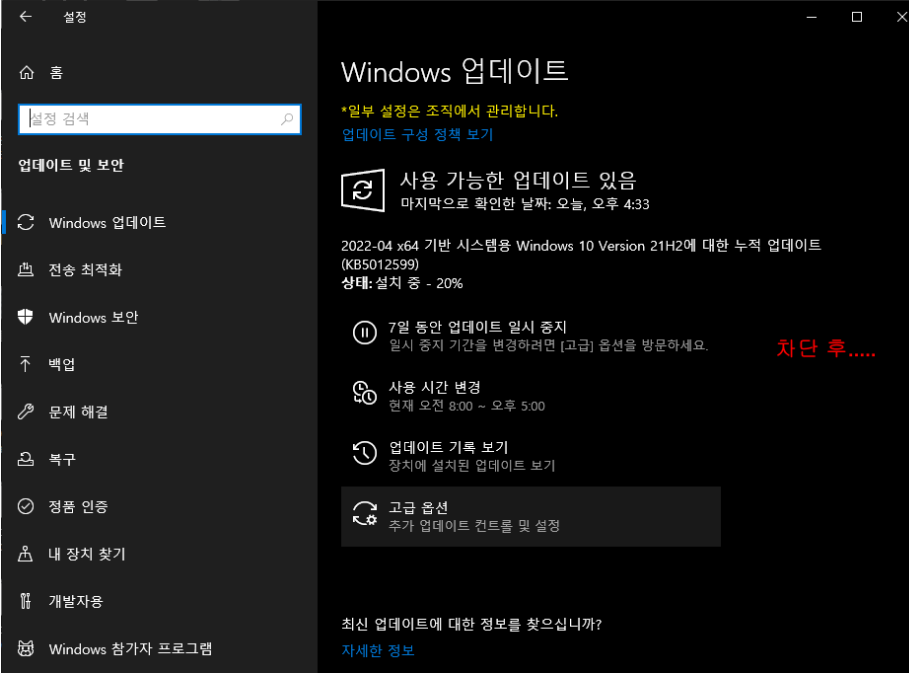Image resolution: width=909 pixels, height=673 pixels.
Task: Click the Windows 보안 shield icon
Action: [26, 317]
